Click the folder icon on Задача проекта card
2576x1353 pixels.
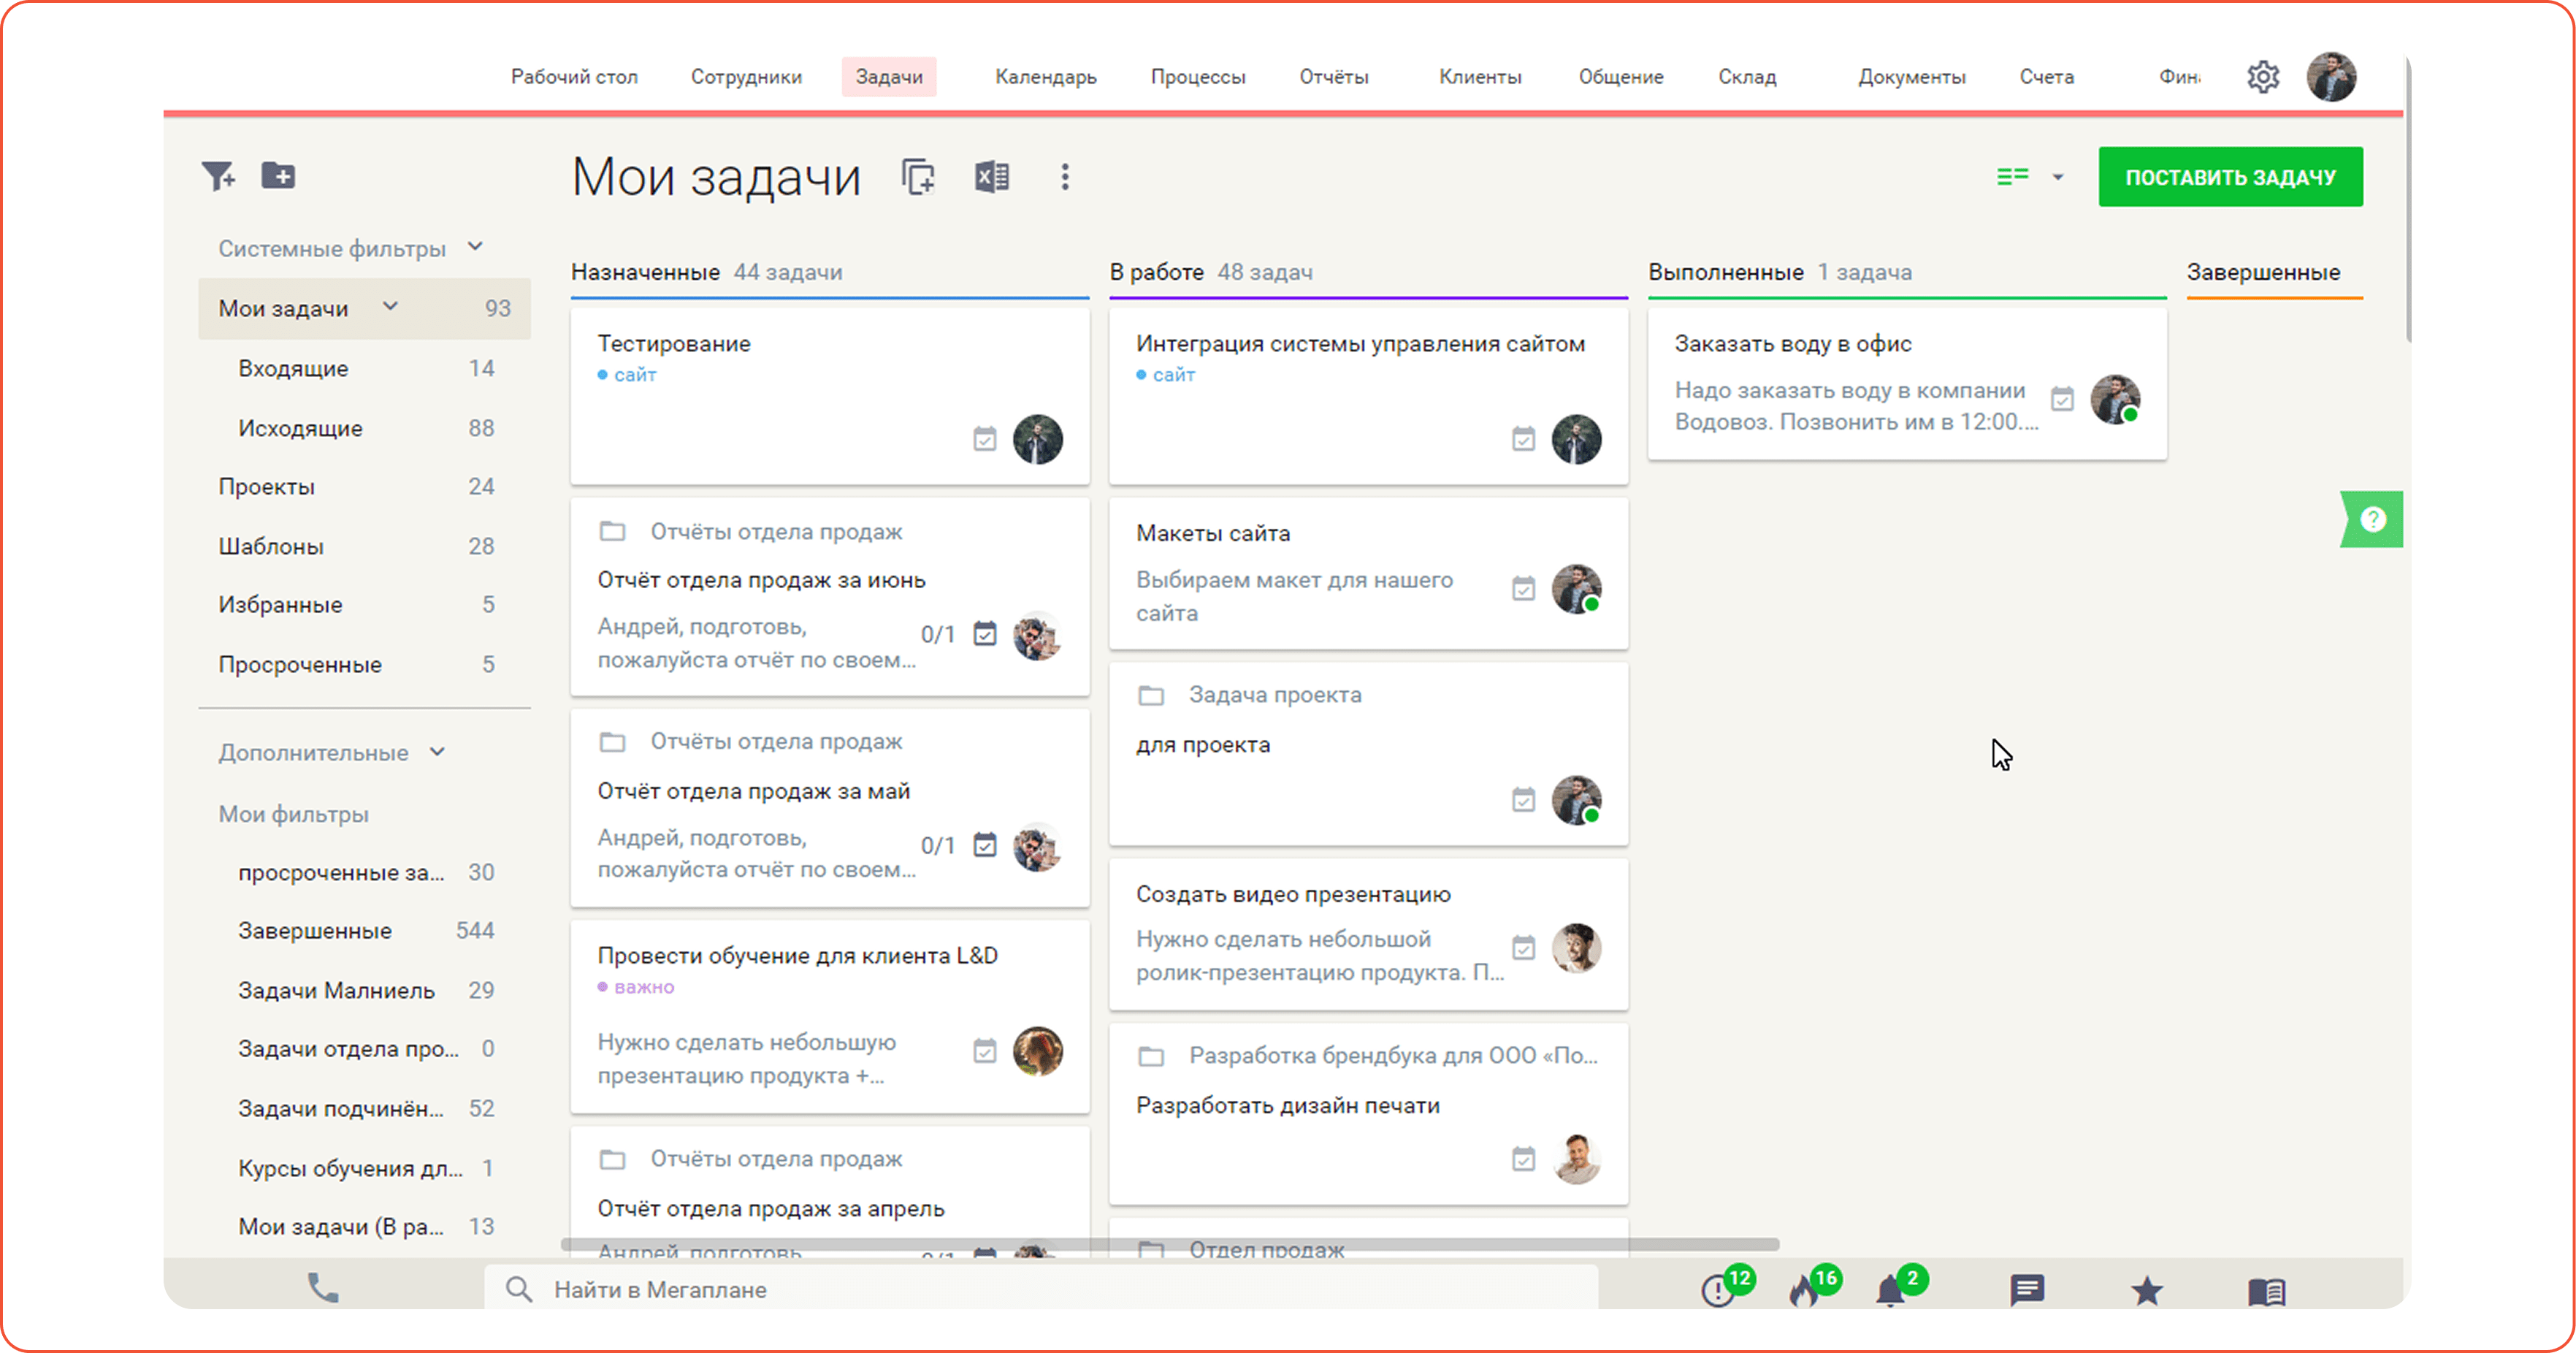pyautogui.click(x=1151, y=695)
